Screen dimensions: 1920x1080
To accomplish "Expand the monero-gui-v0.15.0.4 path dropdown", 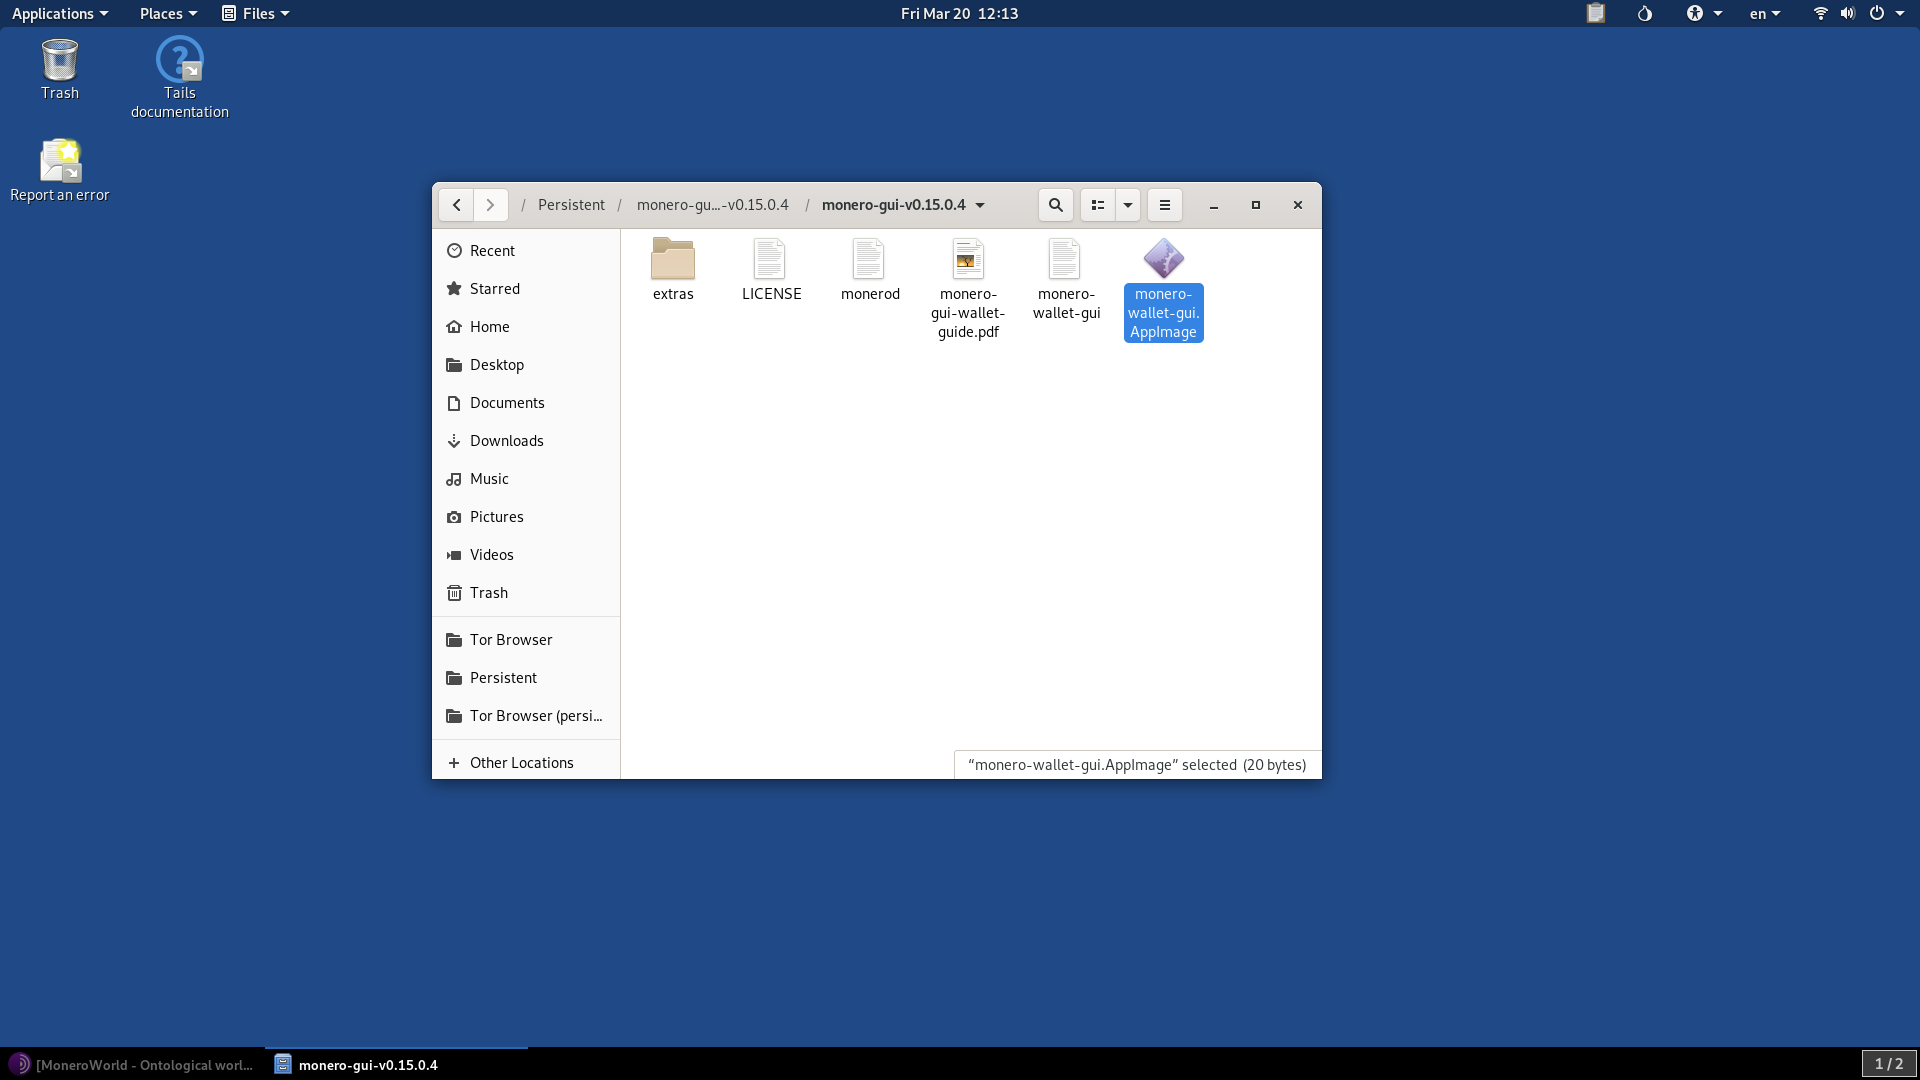I will pos(978,205).
